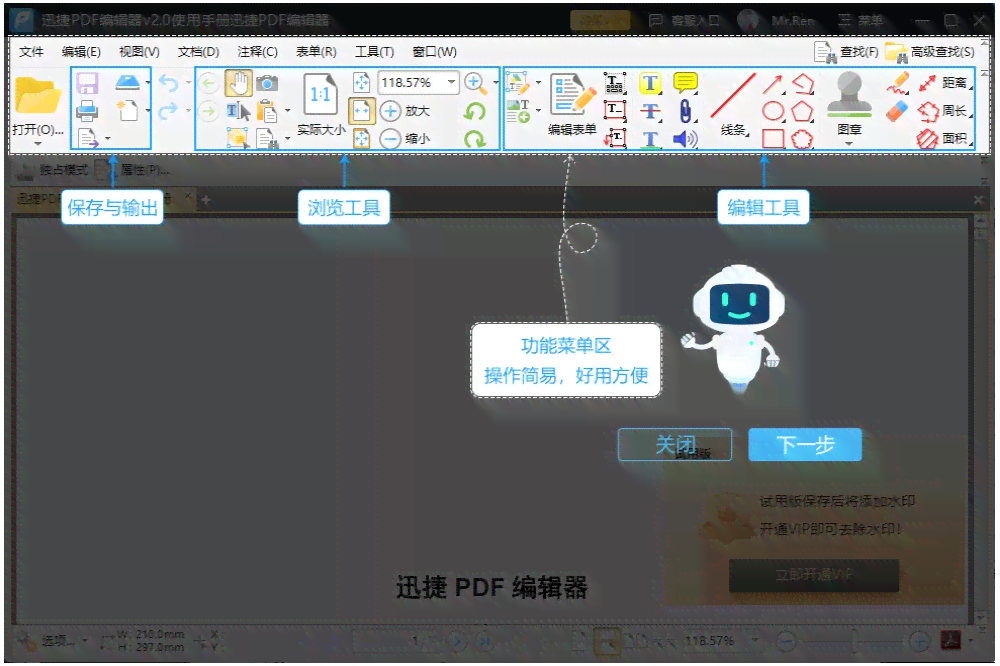1000x666 pixels.
Task: Expand the Export document dropdown arrow
Action: point(108,138)
